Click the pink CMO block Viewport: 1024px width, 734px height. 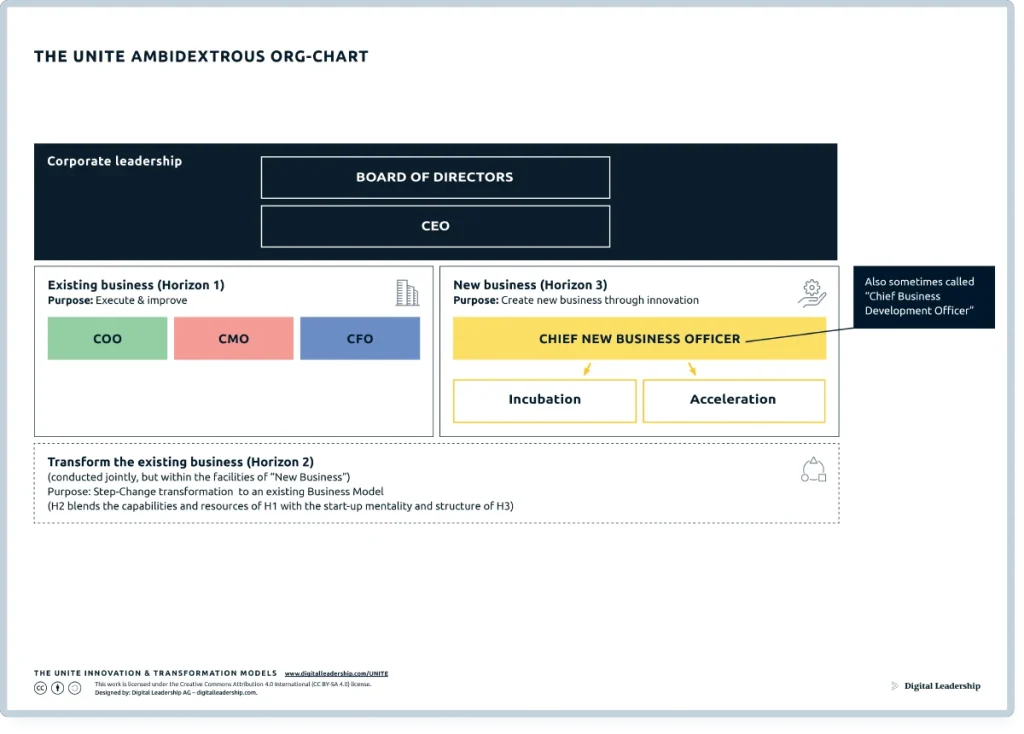pos(233,339)
